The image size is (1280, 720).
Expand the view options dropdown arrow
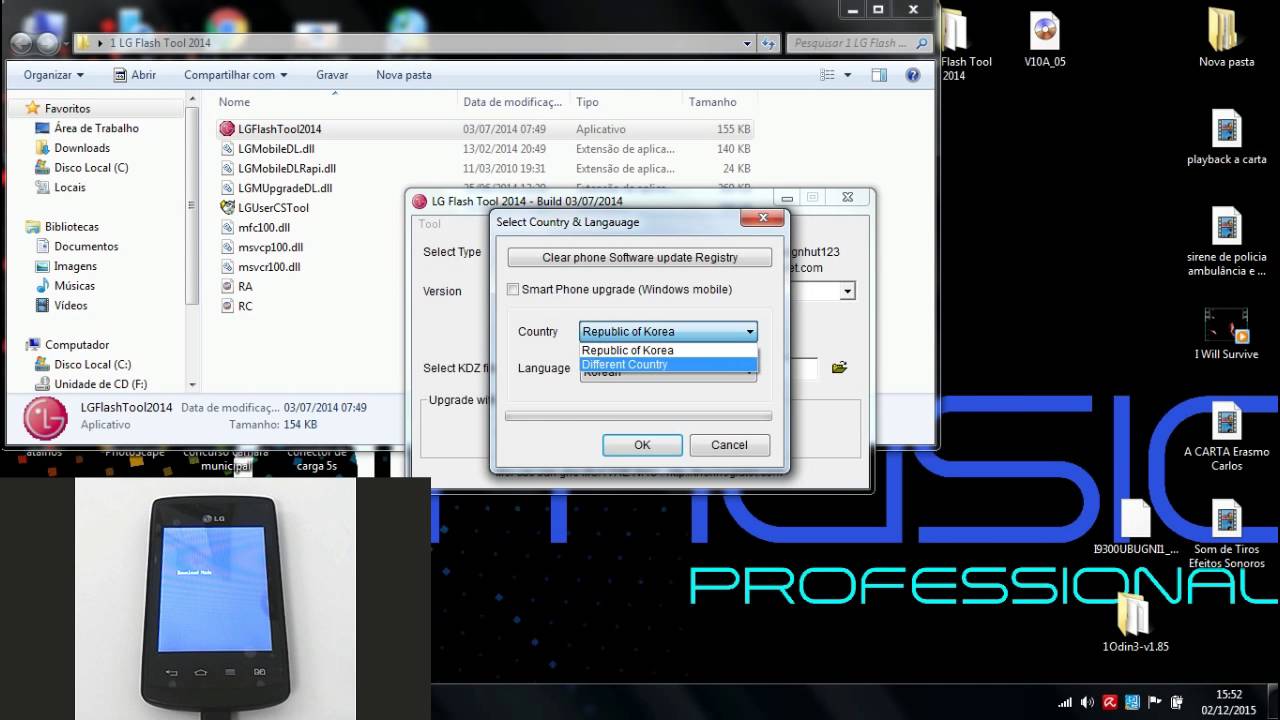click(848, 75)
